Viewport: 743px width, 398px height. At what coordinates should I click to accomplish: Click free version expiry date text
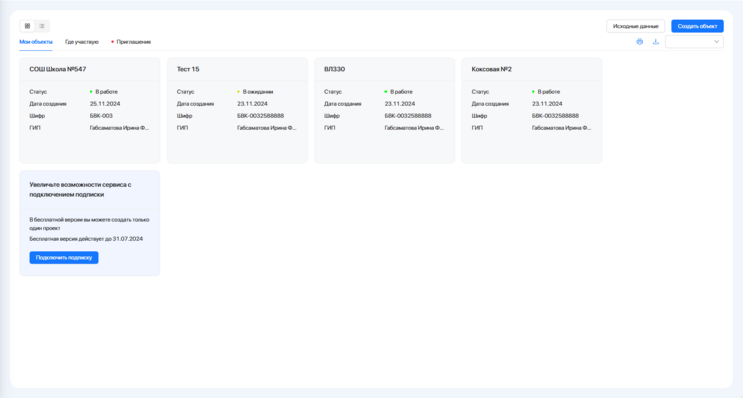click(86, 239)
